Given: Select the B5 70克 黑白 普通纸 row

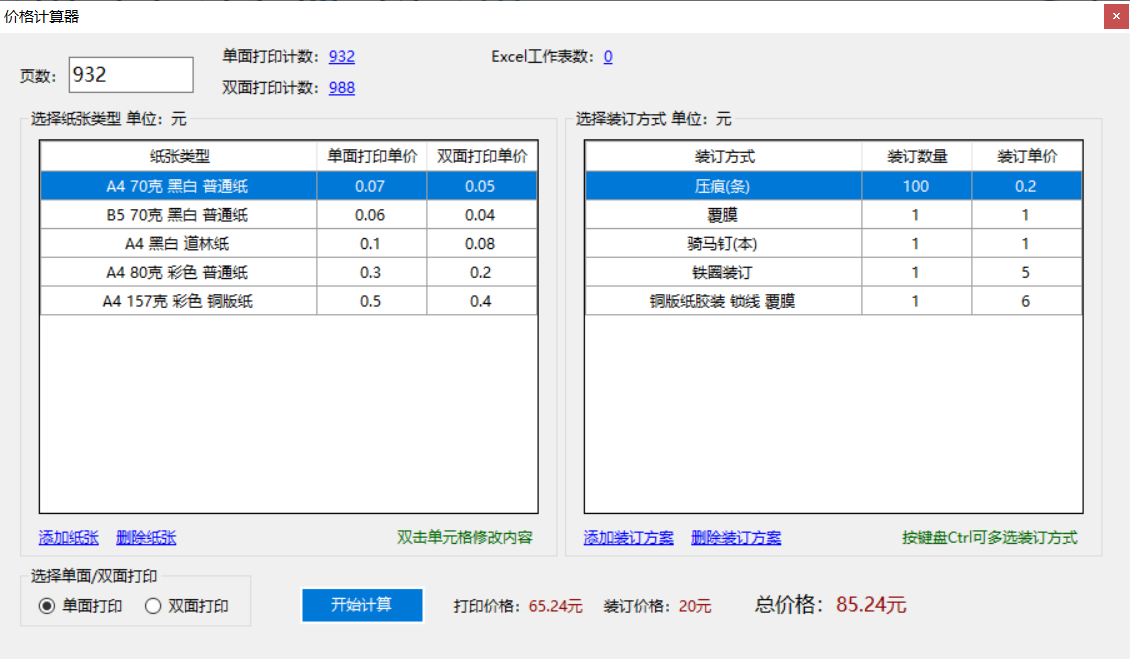Looking at the screenshot, I should (x=289, y=215).
